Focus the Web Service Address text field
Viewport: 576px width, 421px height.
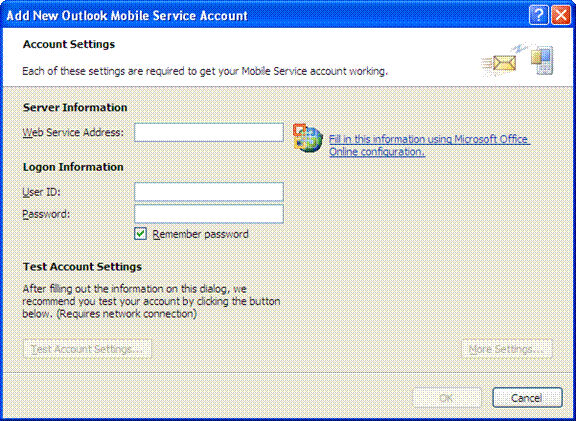point(209,132)
